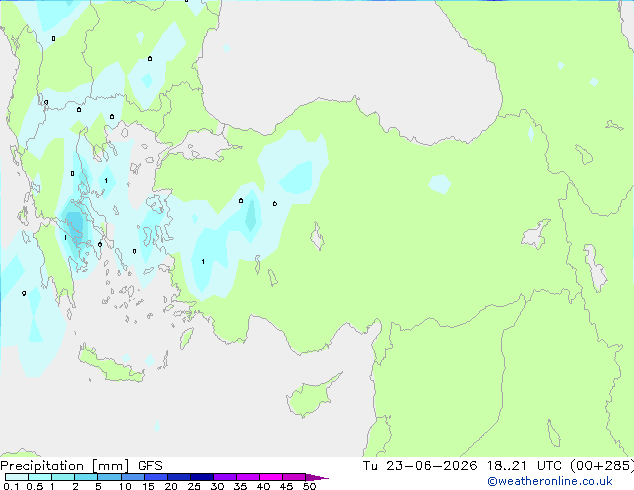The image size is (634, 490).
Task: Click the '5' legend scale value
Action: click(x=98, y=486)
